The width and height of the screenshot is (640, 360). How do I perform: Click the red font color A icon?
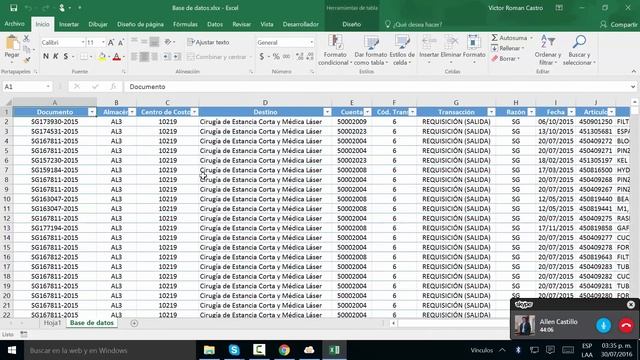click(x=117, y=57)
